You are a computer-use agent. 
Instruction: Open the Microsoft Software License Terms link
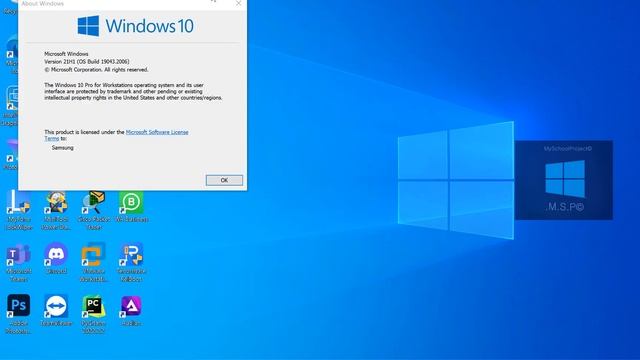[157, 132]
